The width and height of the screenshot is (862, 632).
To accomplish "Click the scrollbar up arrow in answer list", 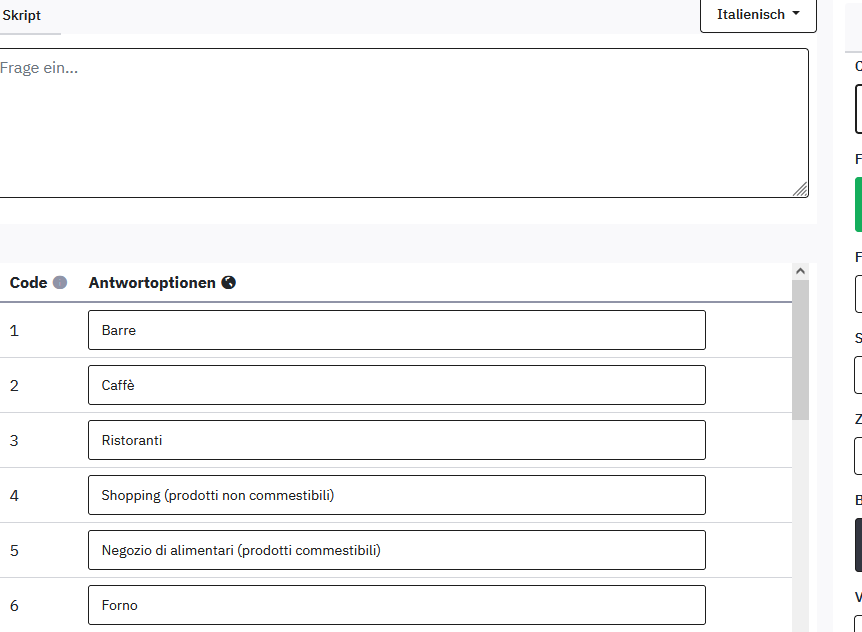I will [x=800, y=271].
